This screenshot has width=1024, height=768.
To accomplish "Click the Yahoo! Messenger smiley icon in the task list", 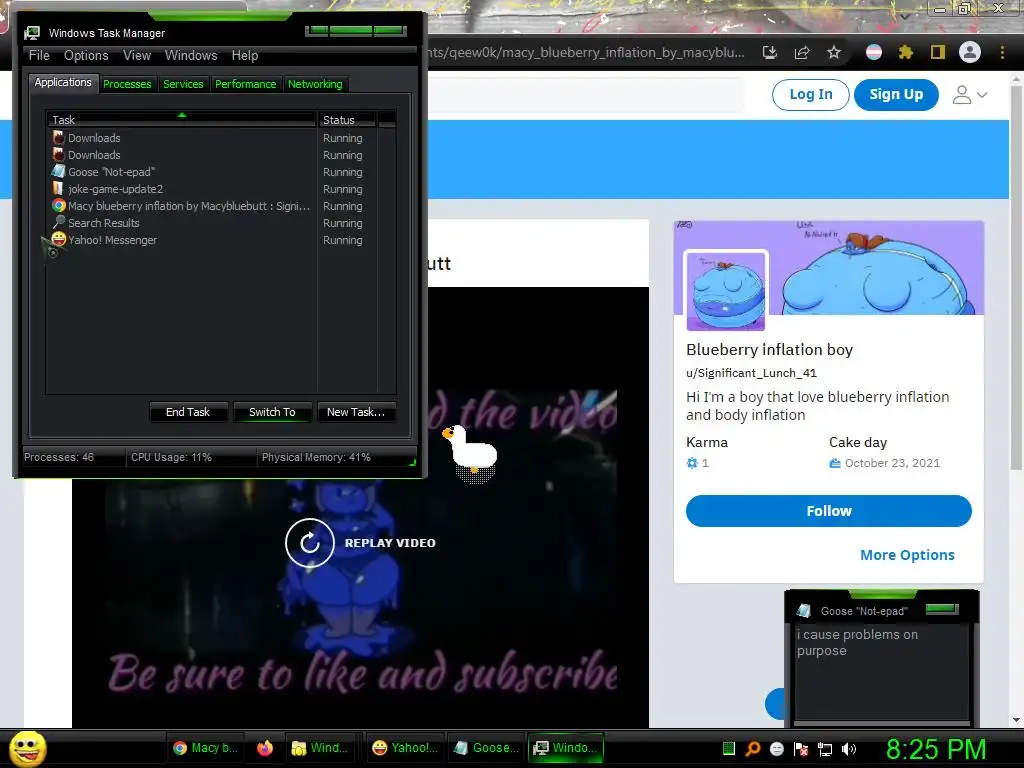I will [x=59, y=239].
